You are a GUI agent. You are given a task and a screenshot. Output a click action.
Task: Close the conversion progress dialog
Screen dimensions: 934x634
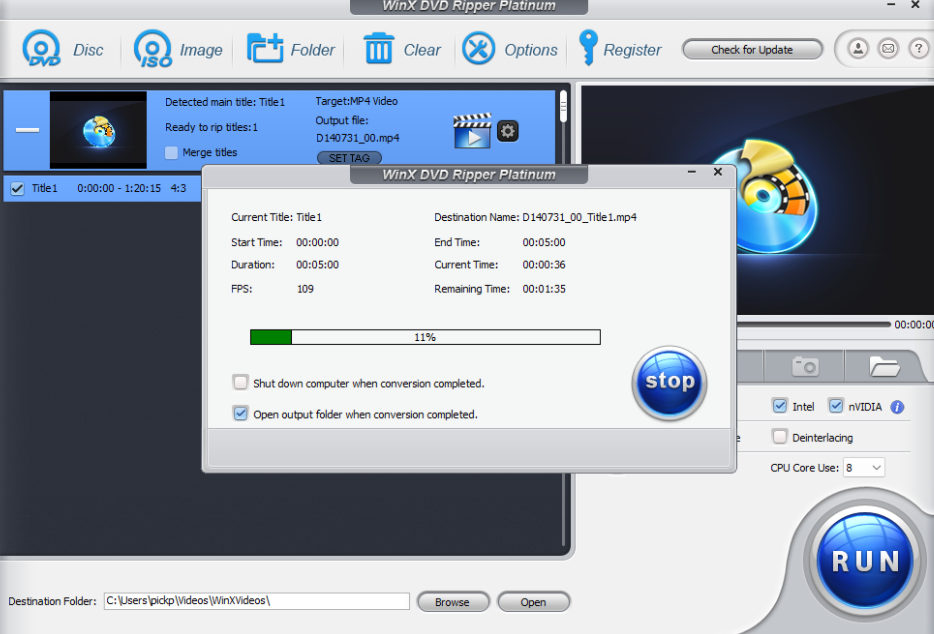pos(718,172)
